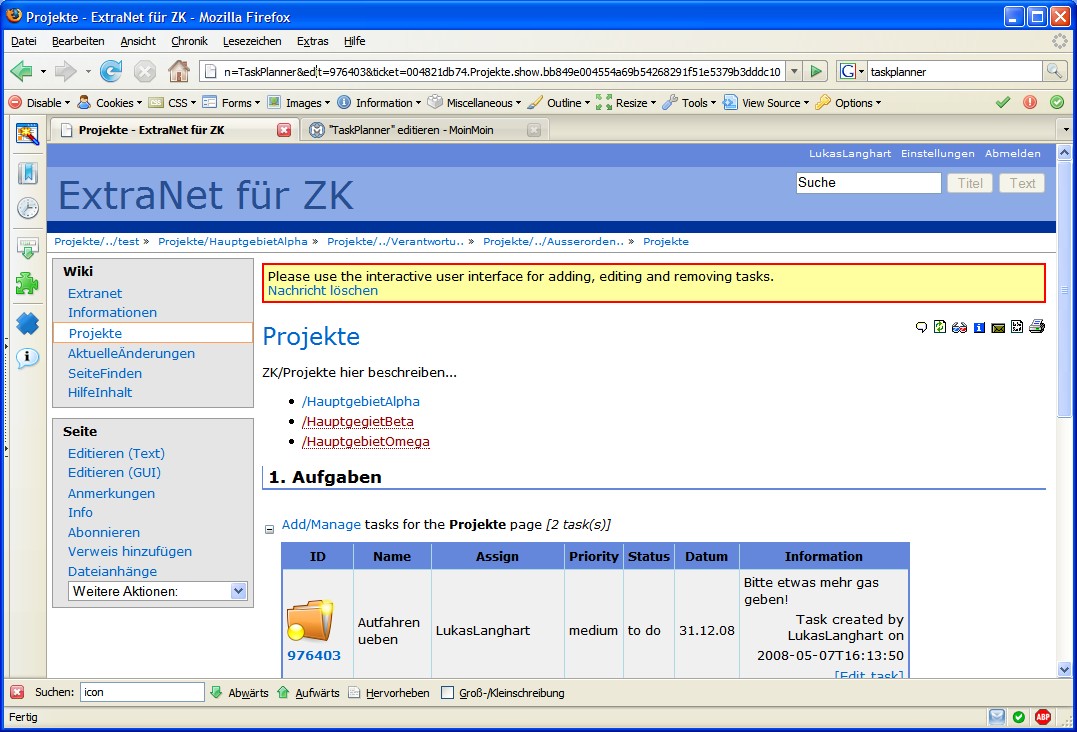
Task: Toggle the Groß-/Kleinschreibung checkbox
Action: click(x=448, y=693)
